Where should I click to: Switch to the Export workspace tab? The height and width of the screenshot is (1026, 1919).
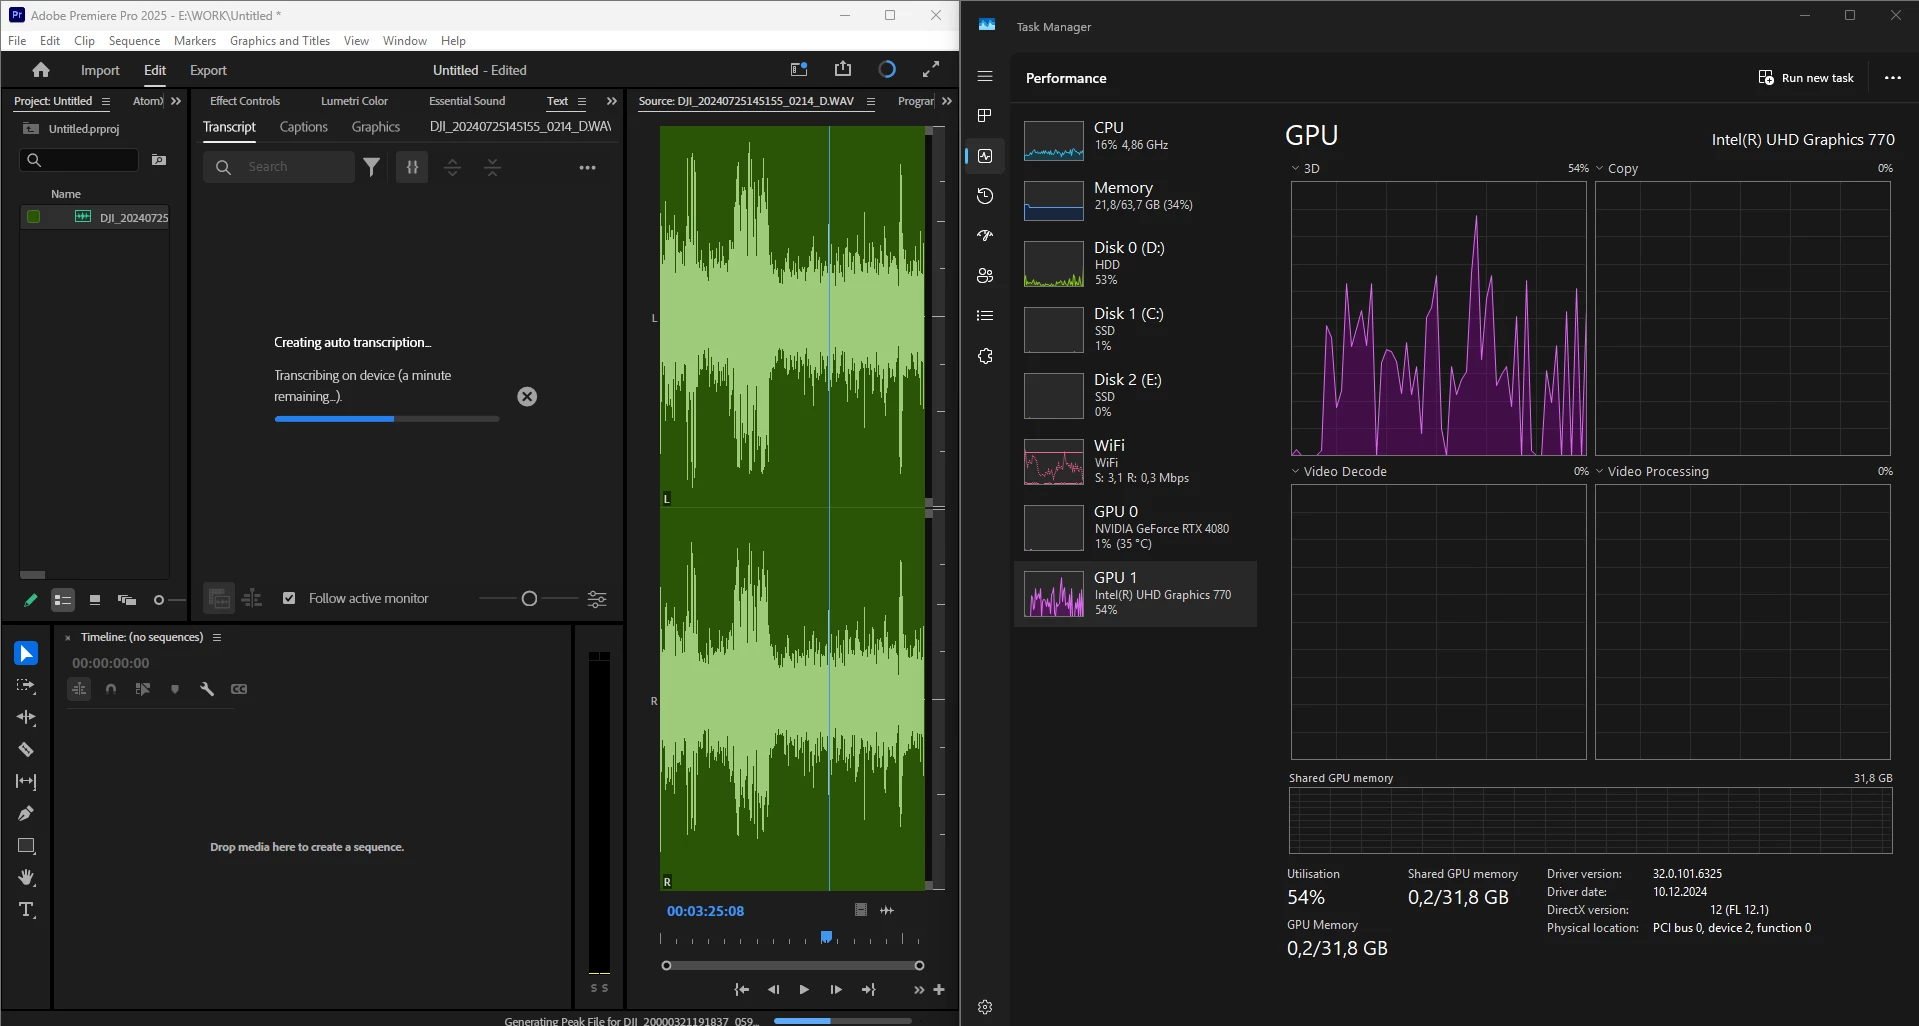click(x=208, y=70)
